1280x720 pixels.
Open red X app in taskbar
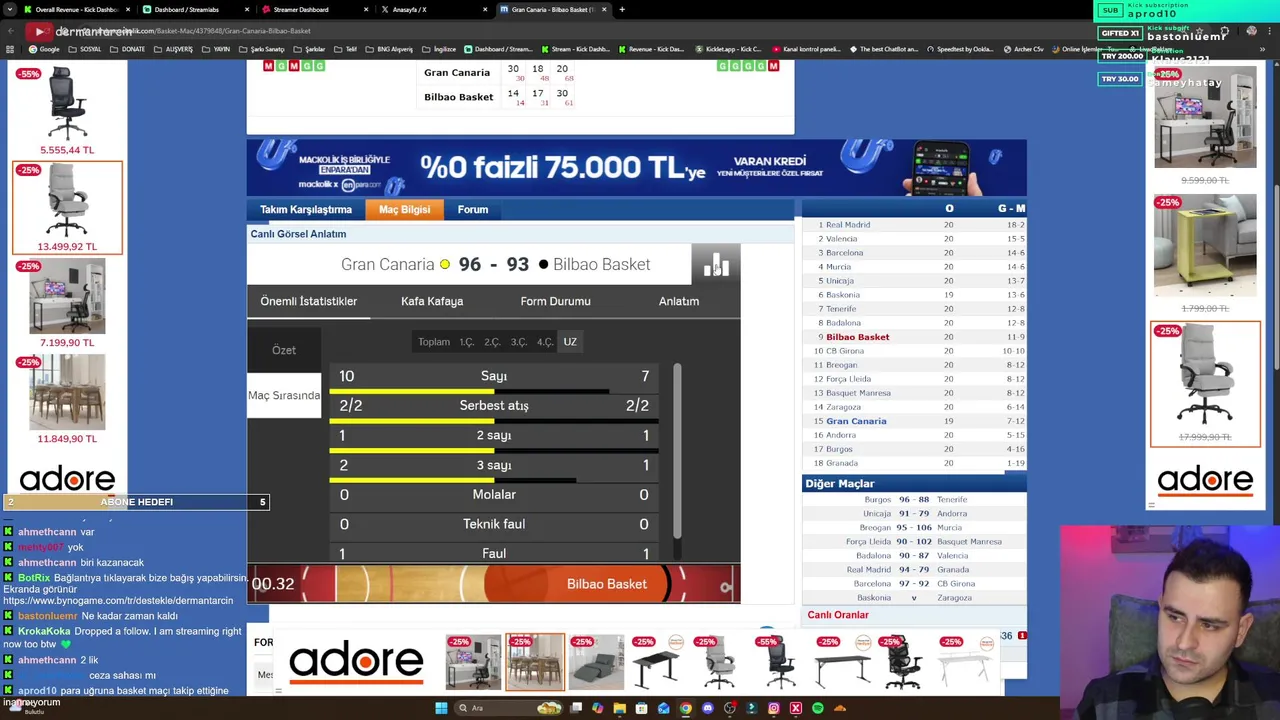pos(796,708)
